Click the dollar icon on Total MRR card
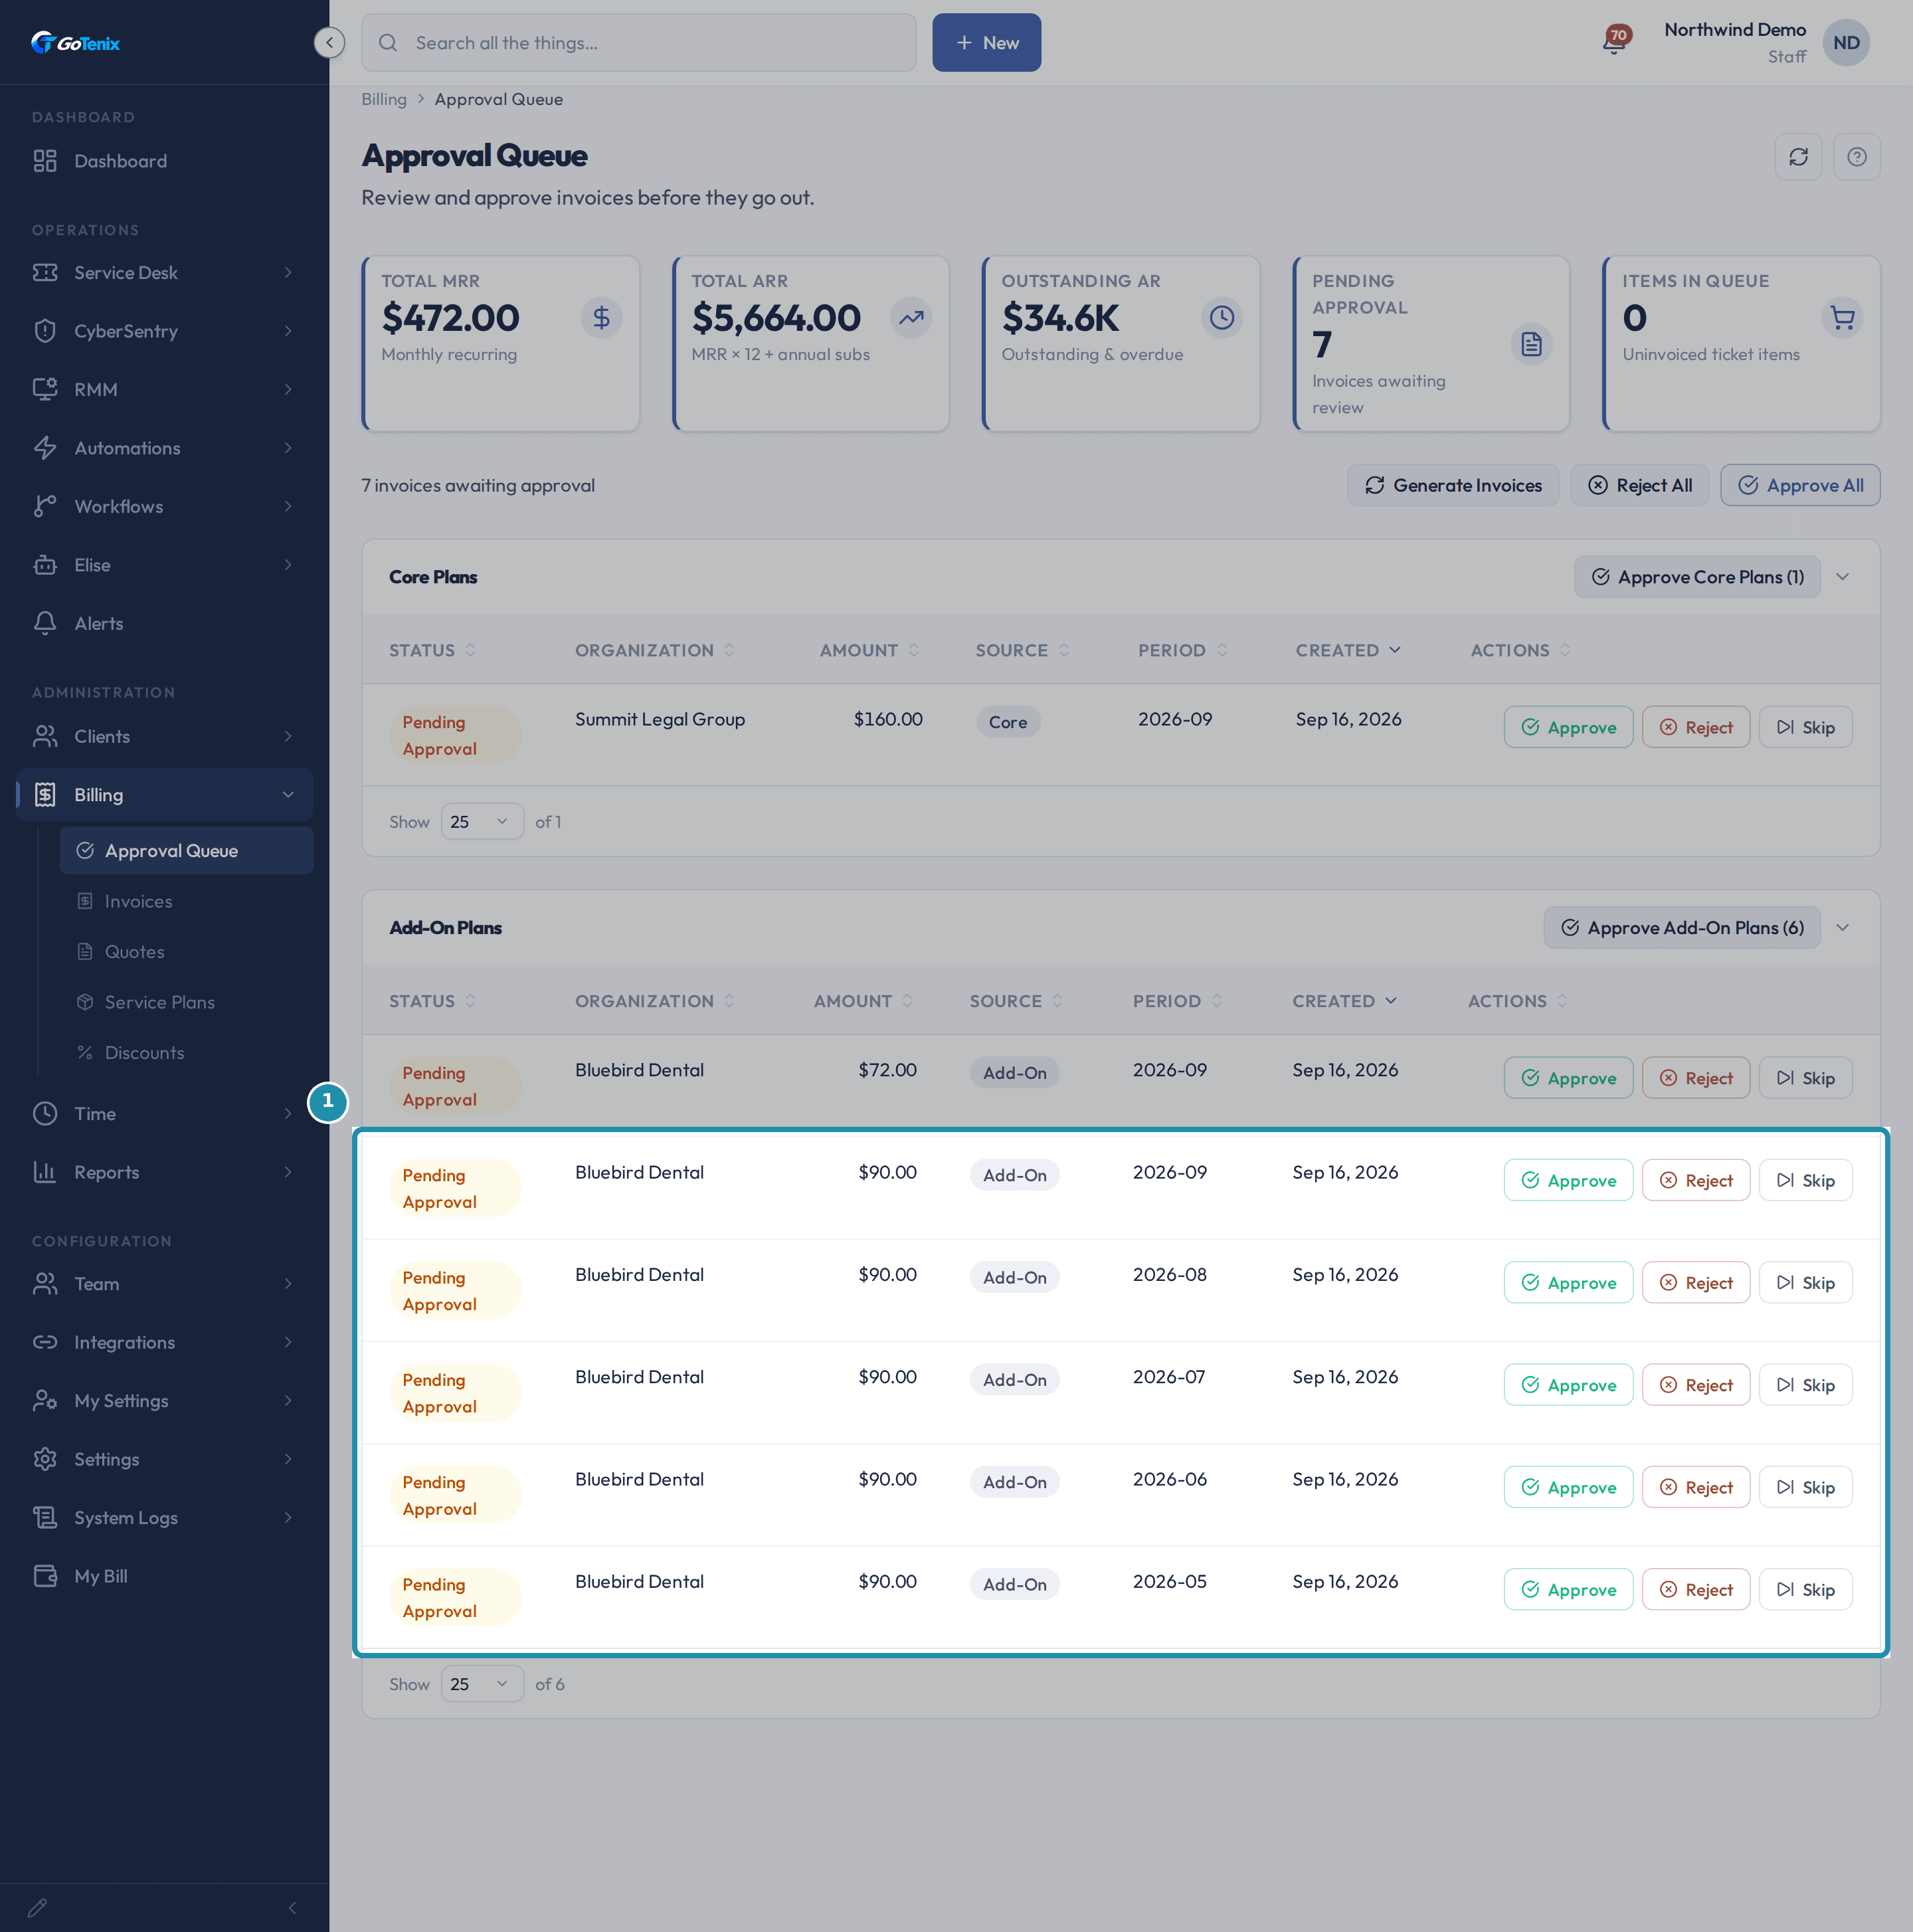 point(601,318)
